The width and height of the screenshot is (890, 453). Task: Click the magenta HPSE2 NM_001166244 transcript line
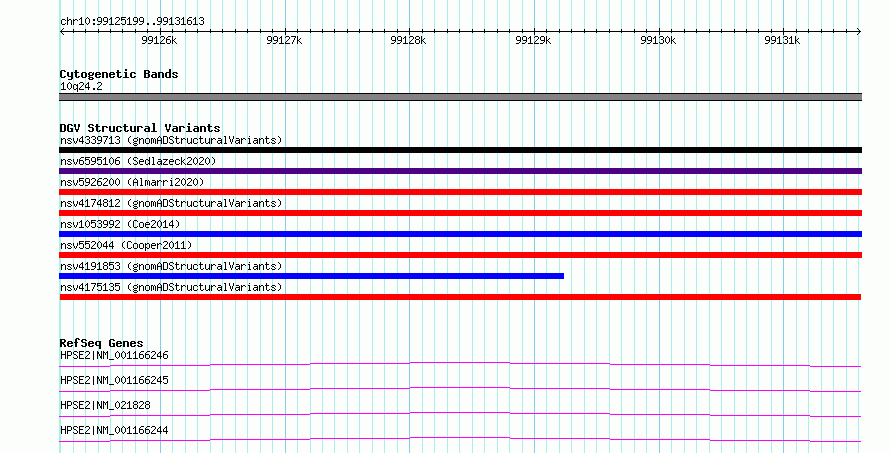[x=460, y=439]
